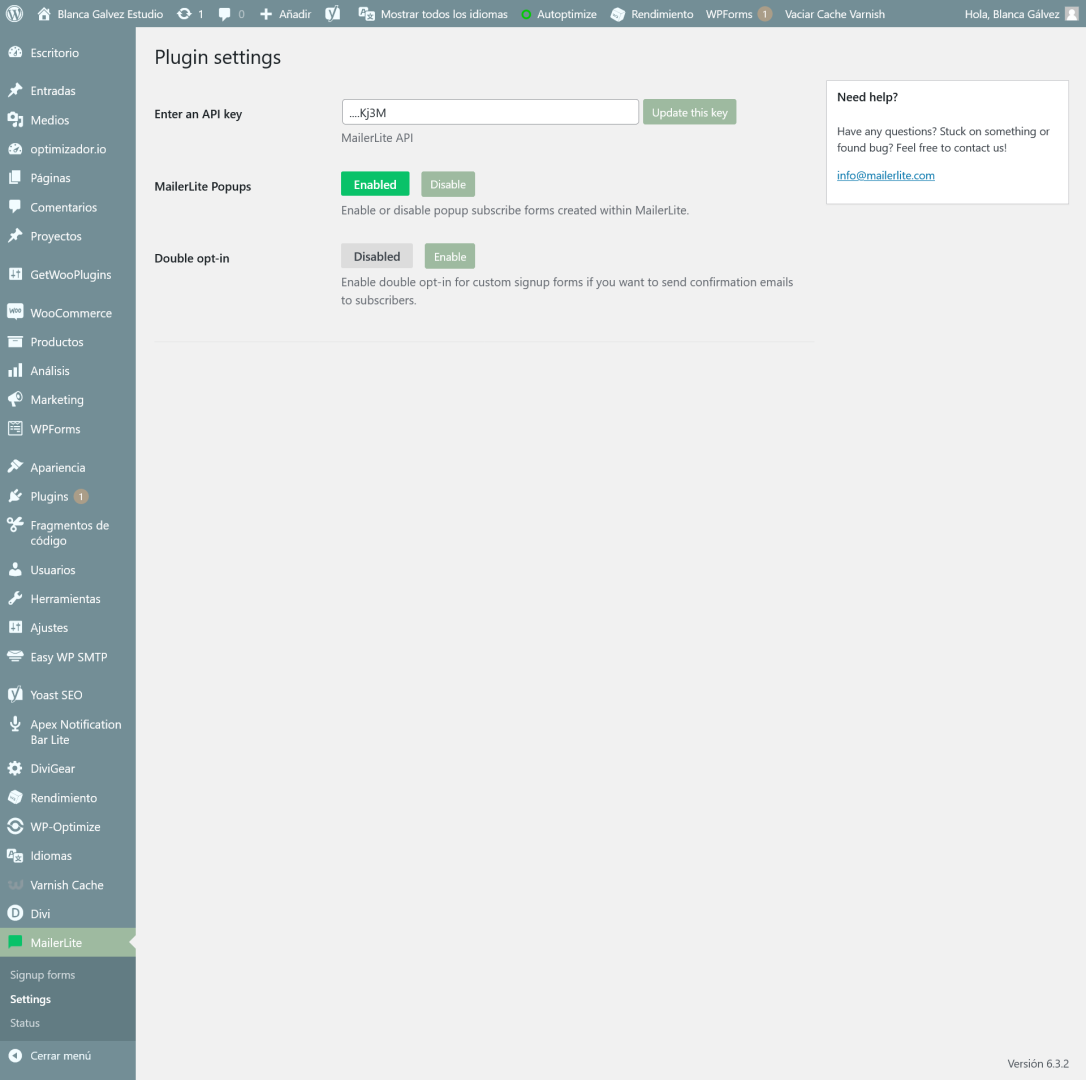Viewport: 1086px width, 1080px height.
Task: Select Enabled for MailerLite Popups
Action: tap(375, 184)
